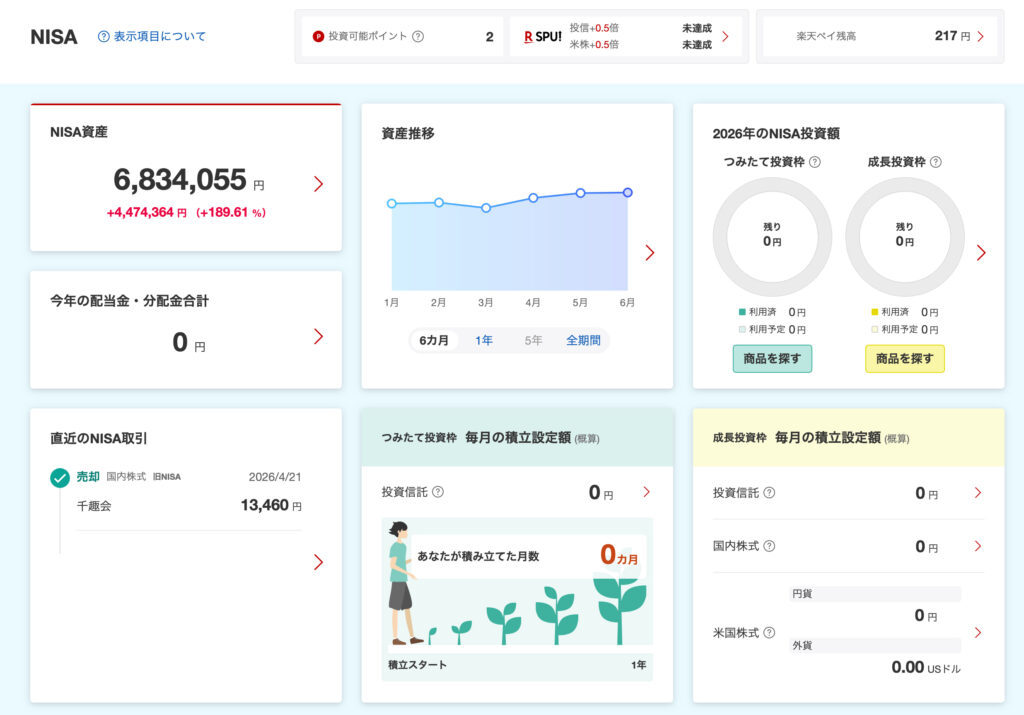
Task: Click the つみたて投資枠 donut chart
Action: (x=772, y=236)
